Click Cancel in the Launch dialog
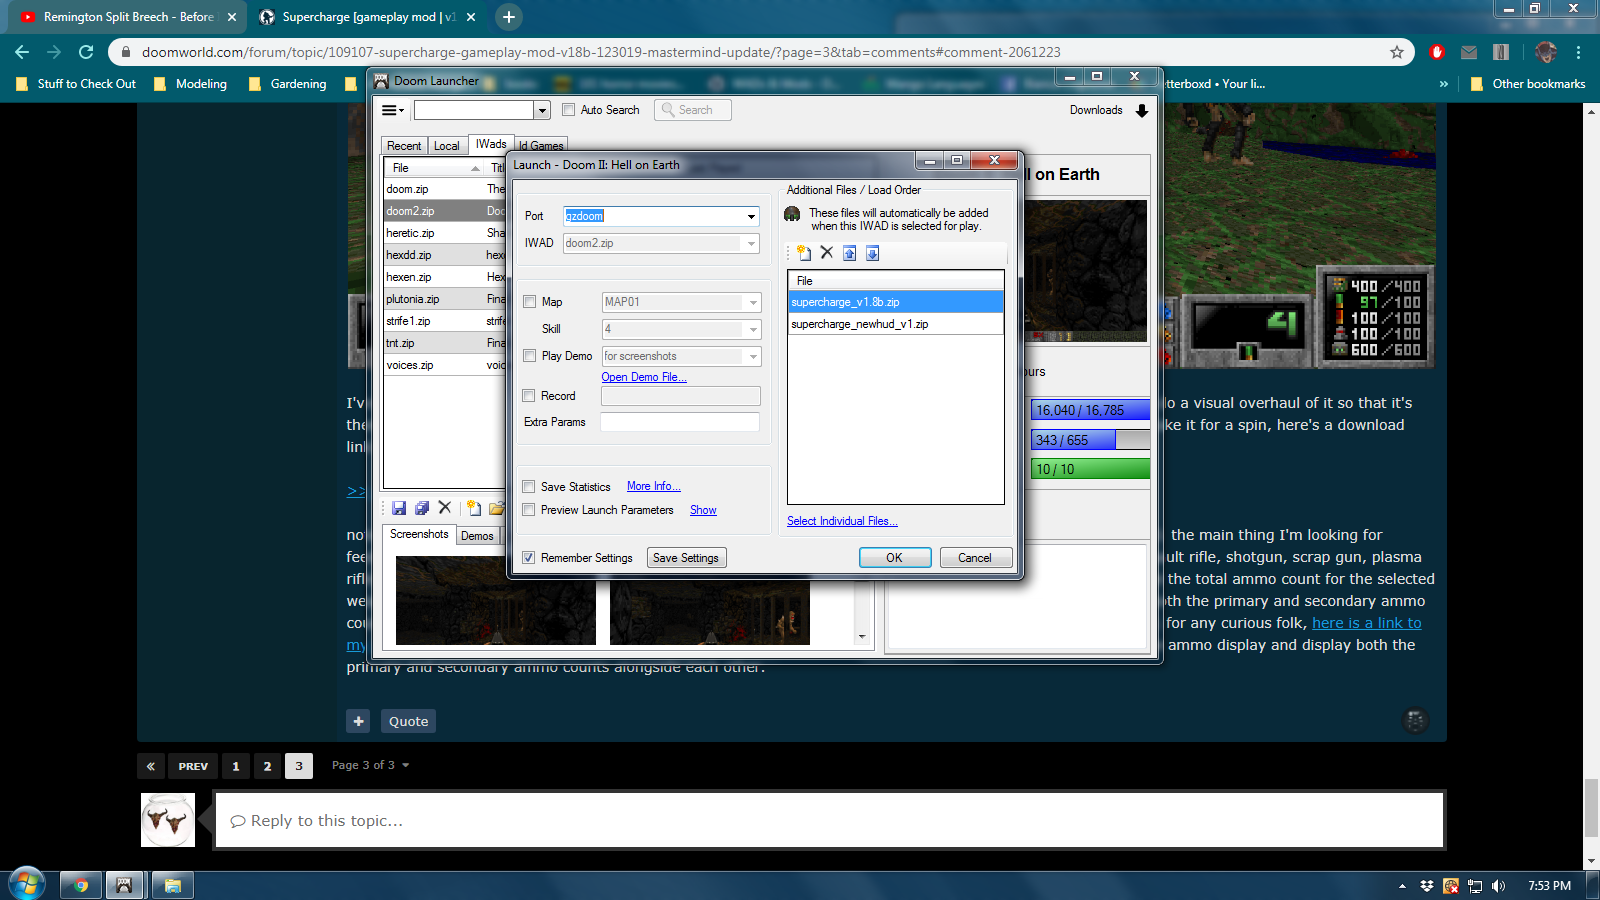The image size is (1600, 900). pyautogui.click(x=975, y=558)
